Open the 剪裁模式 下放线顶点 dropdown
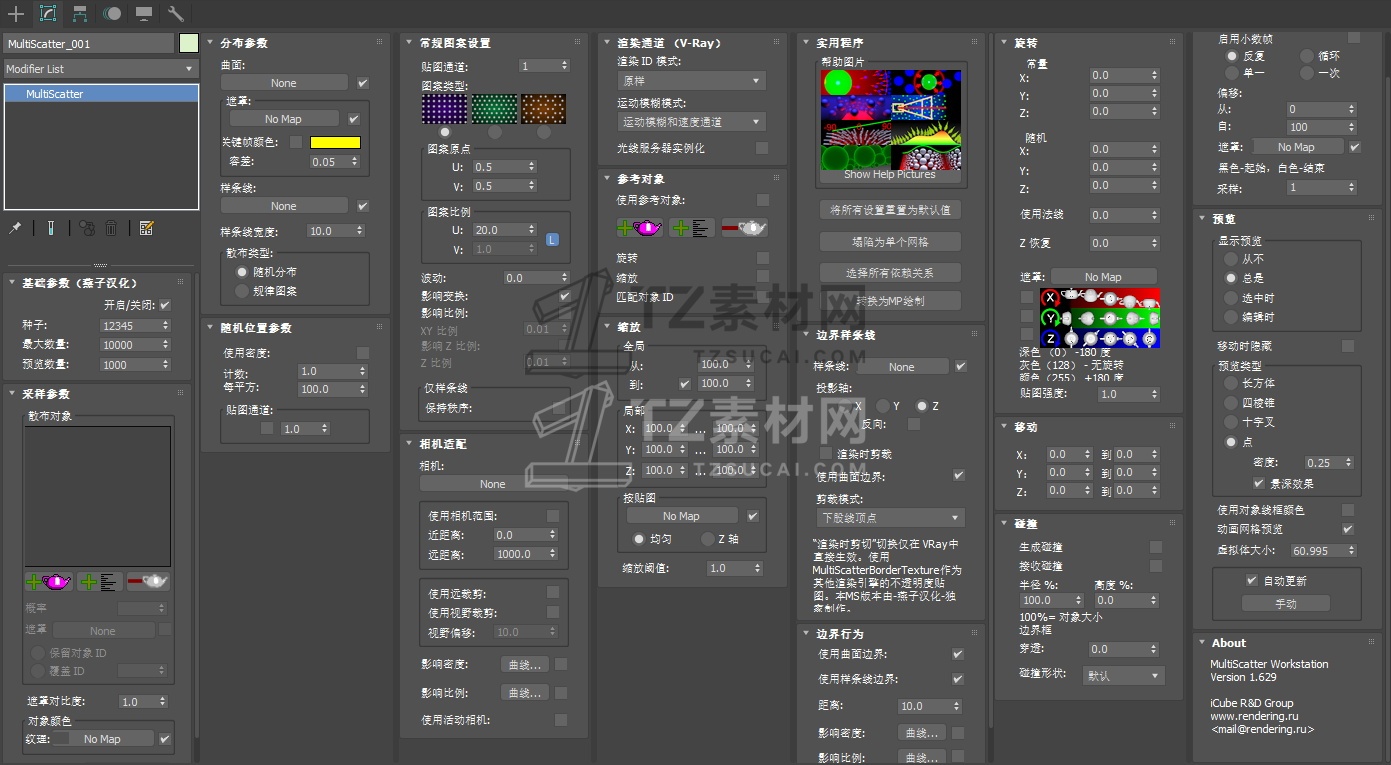This screenshot has width=1391, height=765. [x=890, y=518]
